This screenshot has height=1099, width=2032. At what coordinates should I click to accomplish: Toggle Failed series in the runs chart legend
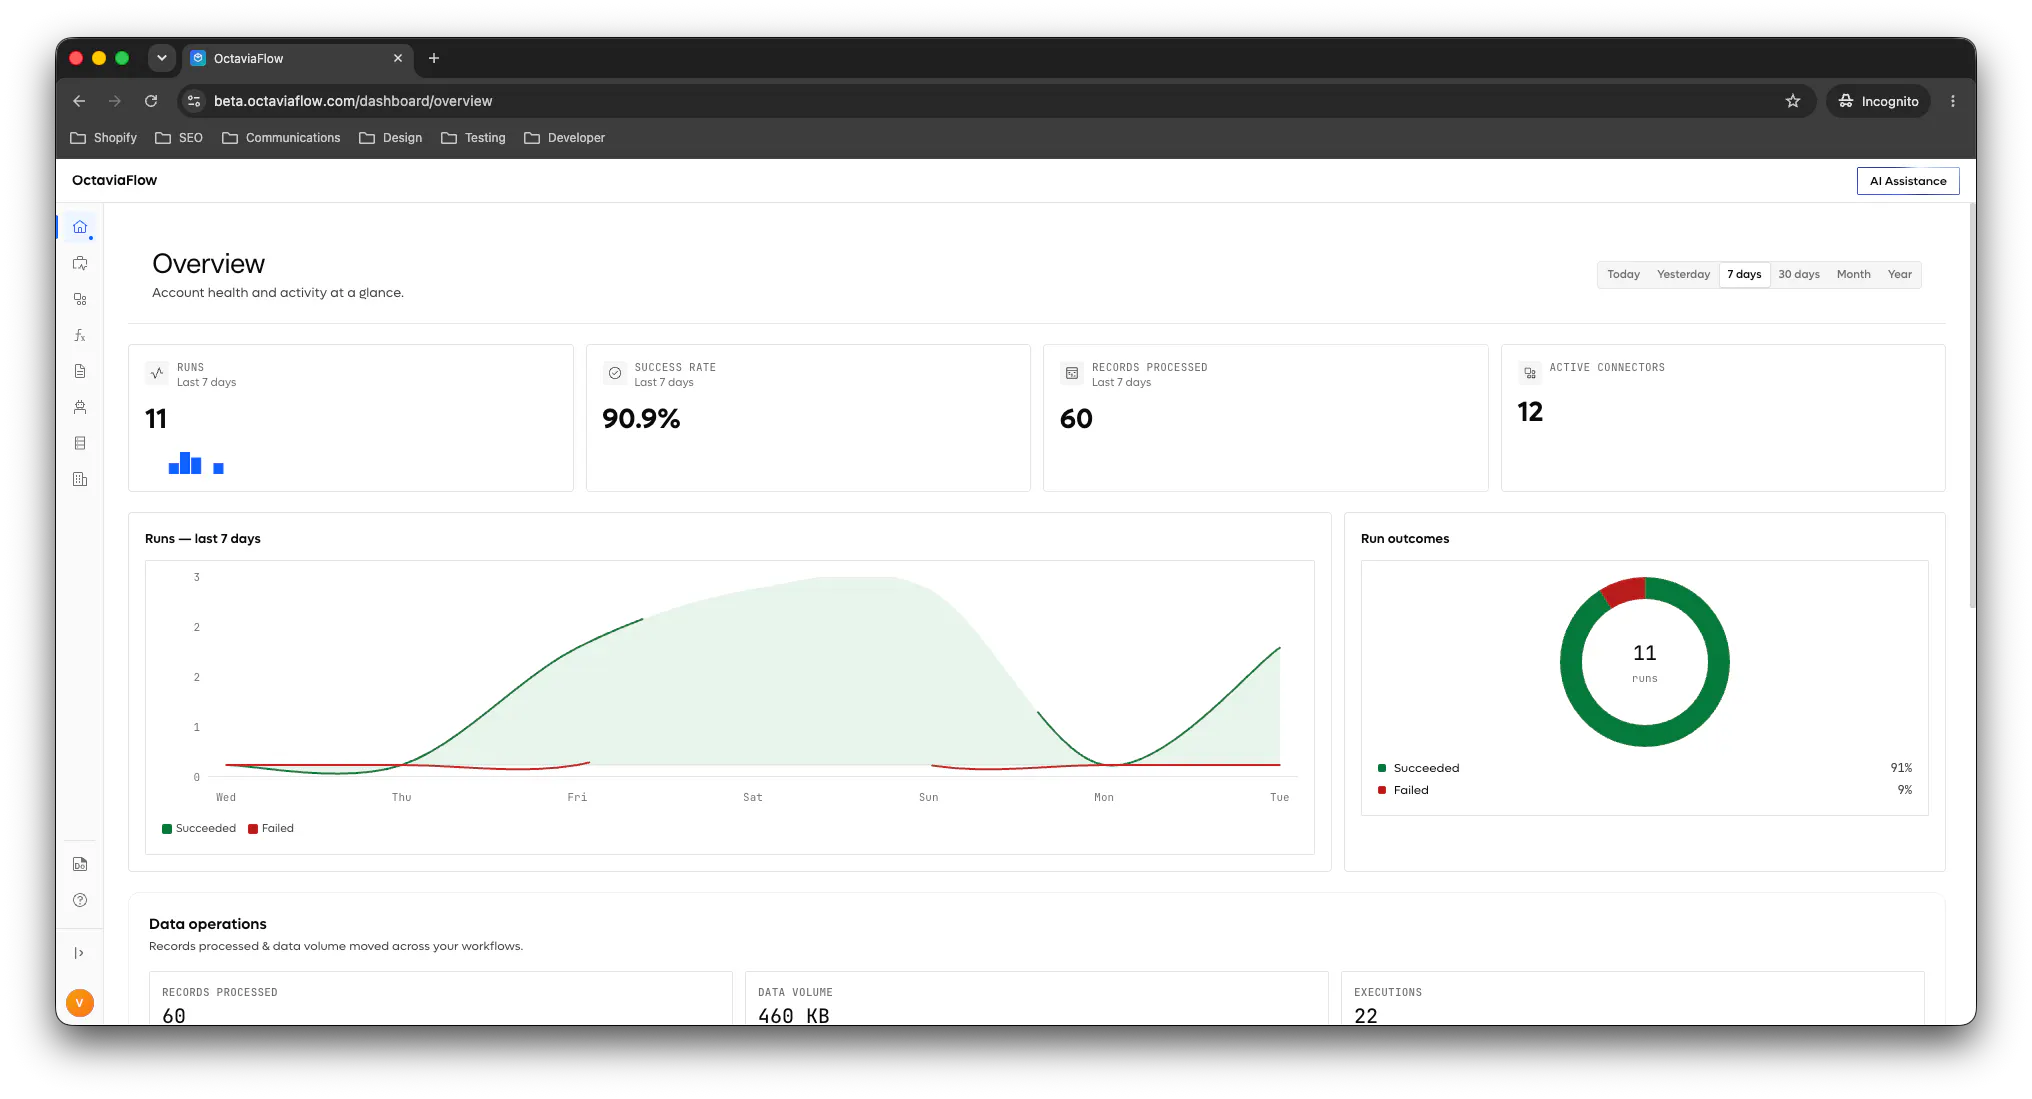(x=271, y=828)
